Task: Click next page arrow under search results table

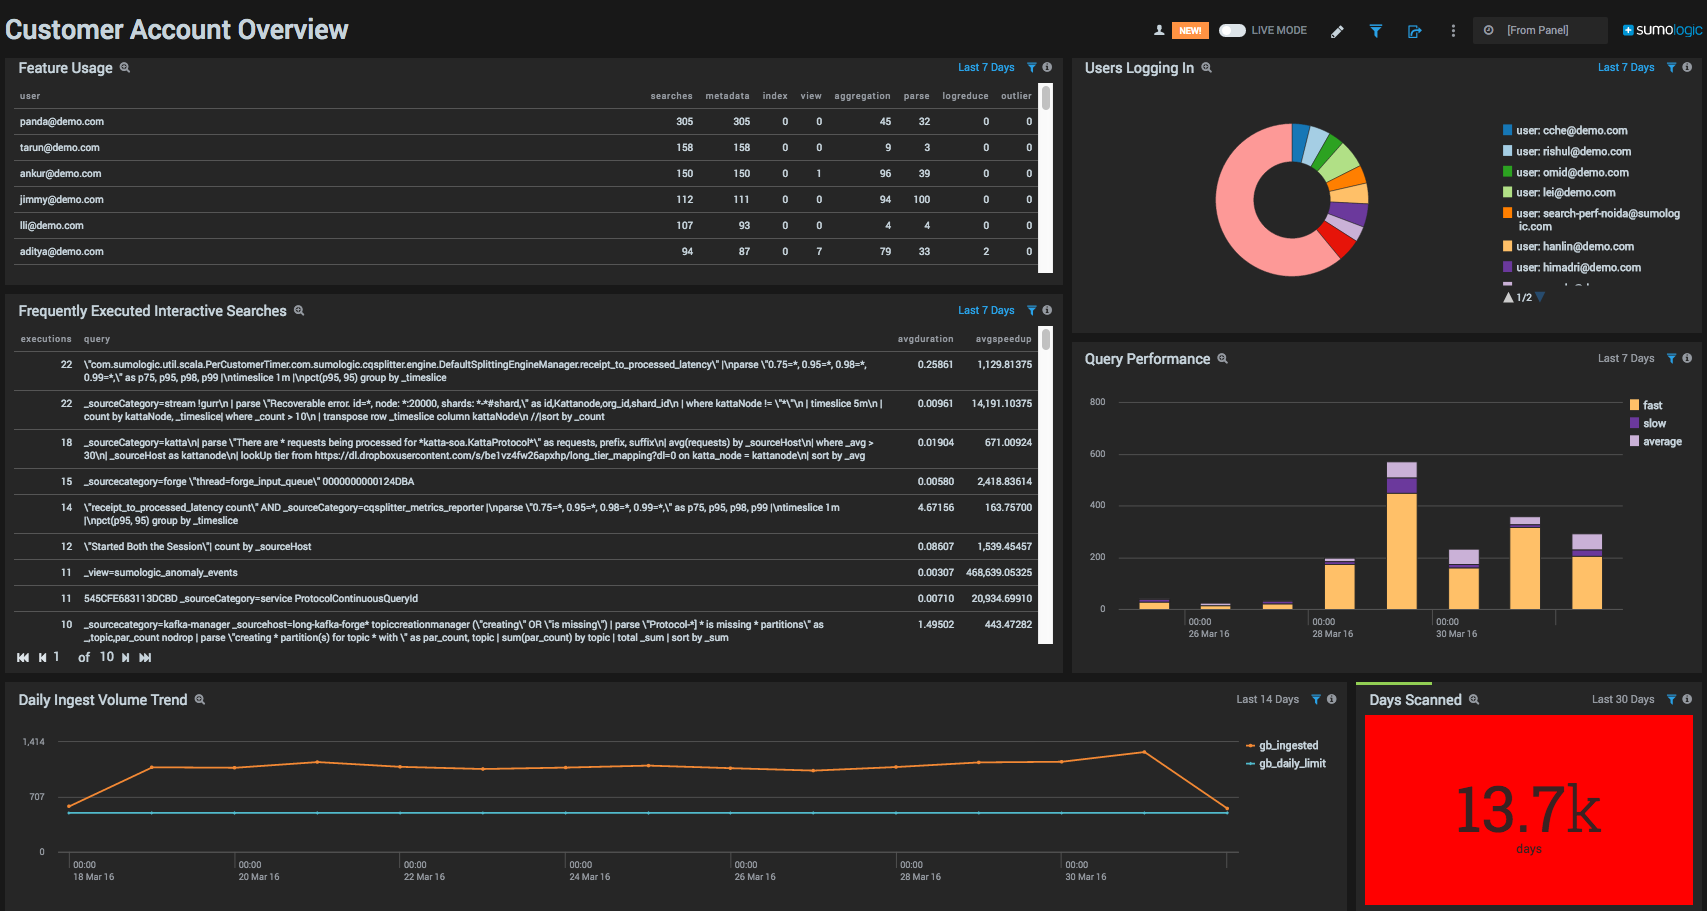Action: (x=125, y=657)
